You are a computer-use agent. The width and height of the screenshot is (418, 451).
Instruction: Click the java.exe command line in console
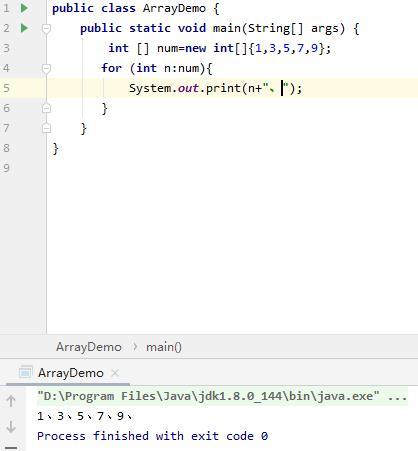click(x=208, y=396)
